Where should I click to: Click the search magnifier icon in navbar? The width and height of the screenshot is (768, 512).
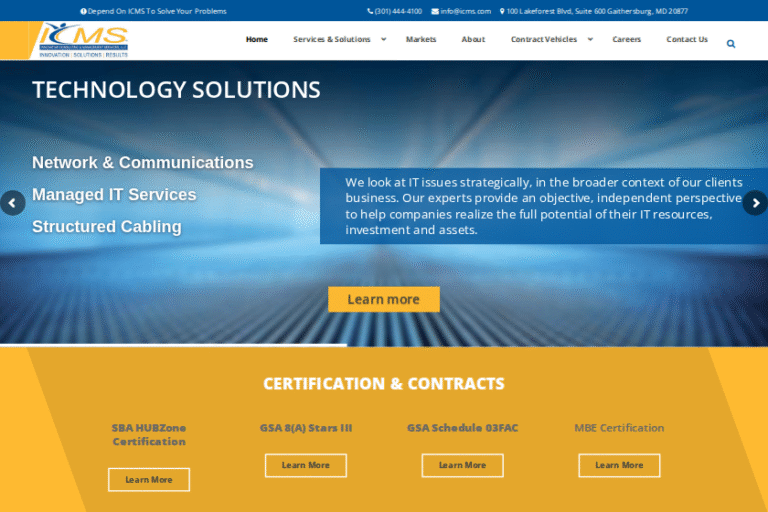pos(731,44)
